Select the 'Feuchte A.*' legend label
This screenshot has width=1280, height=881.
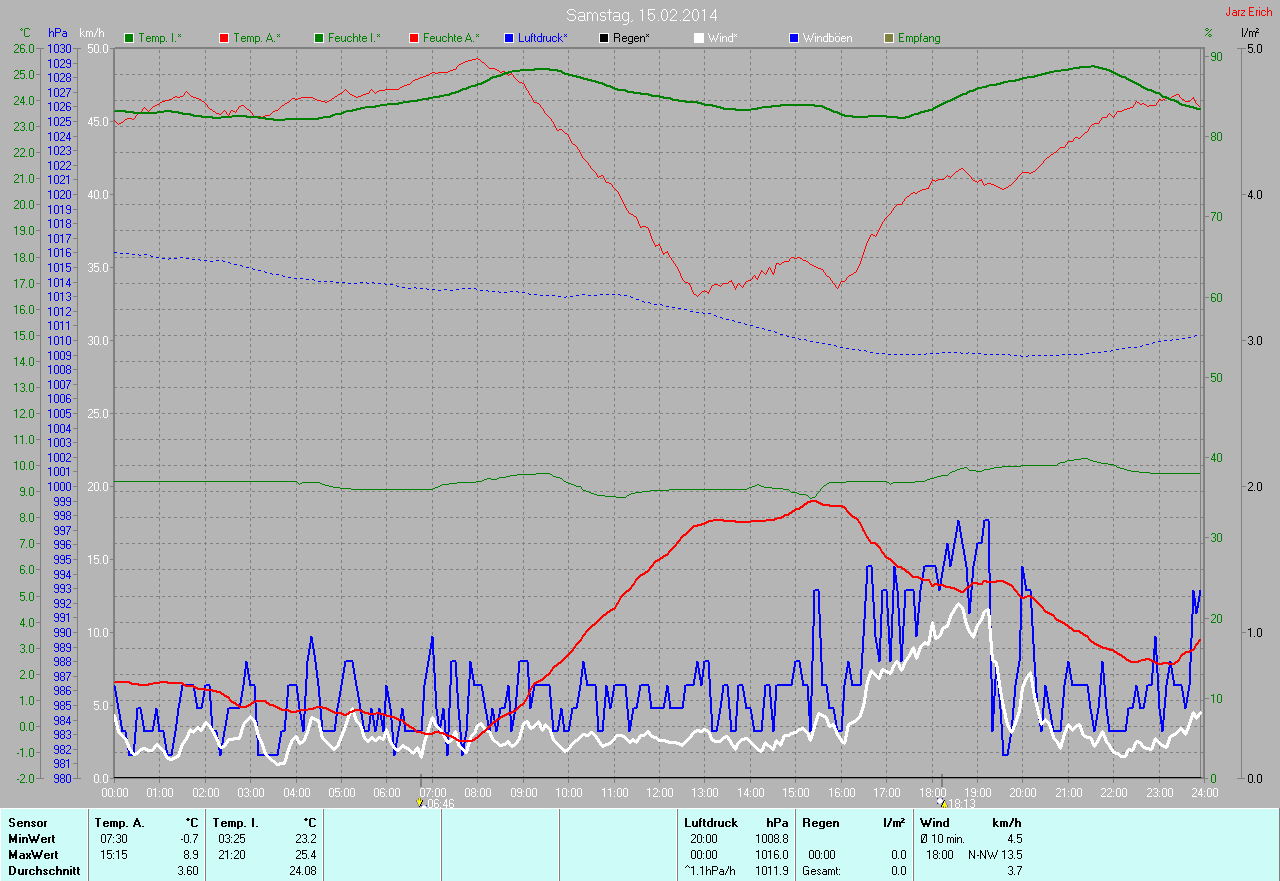coord(451,38)
